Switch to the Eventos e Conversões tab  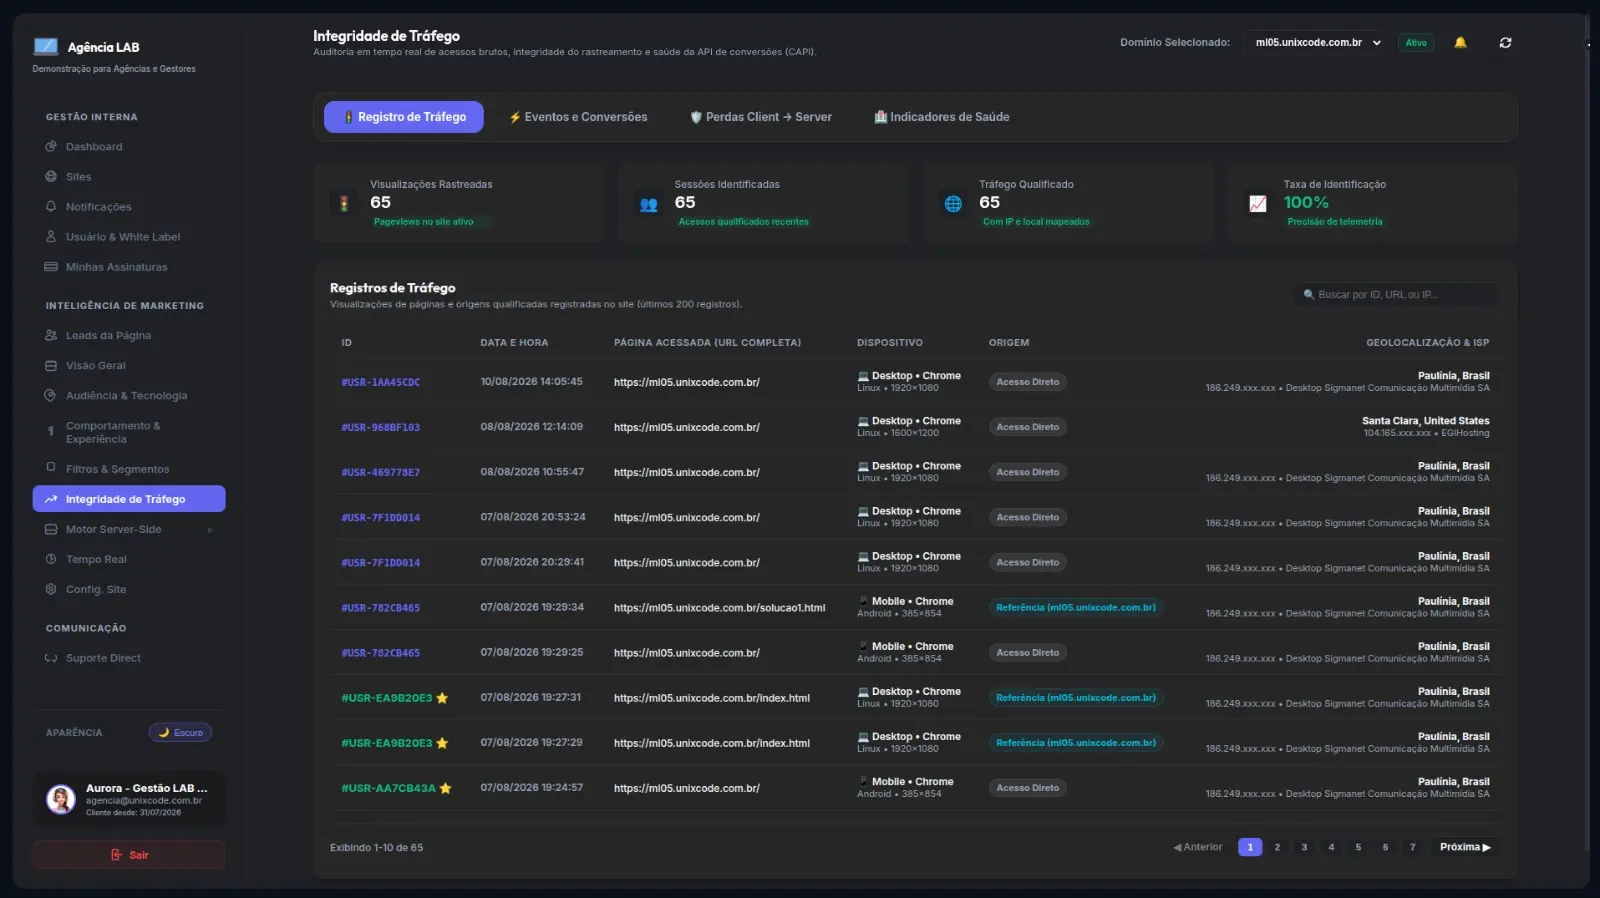(578, 117)
